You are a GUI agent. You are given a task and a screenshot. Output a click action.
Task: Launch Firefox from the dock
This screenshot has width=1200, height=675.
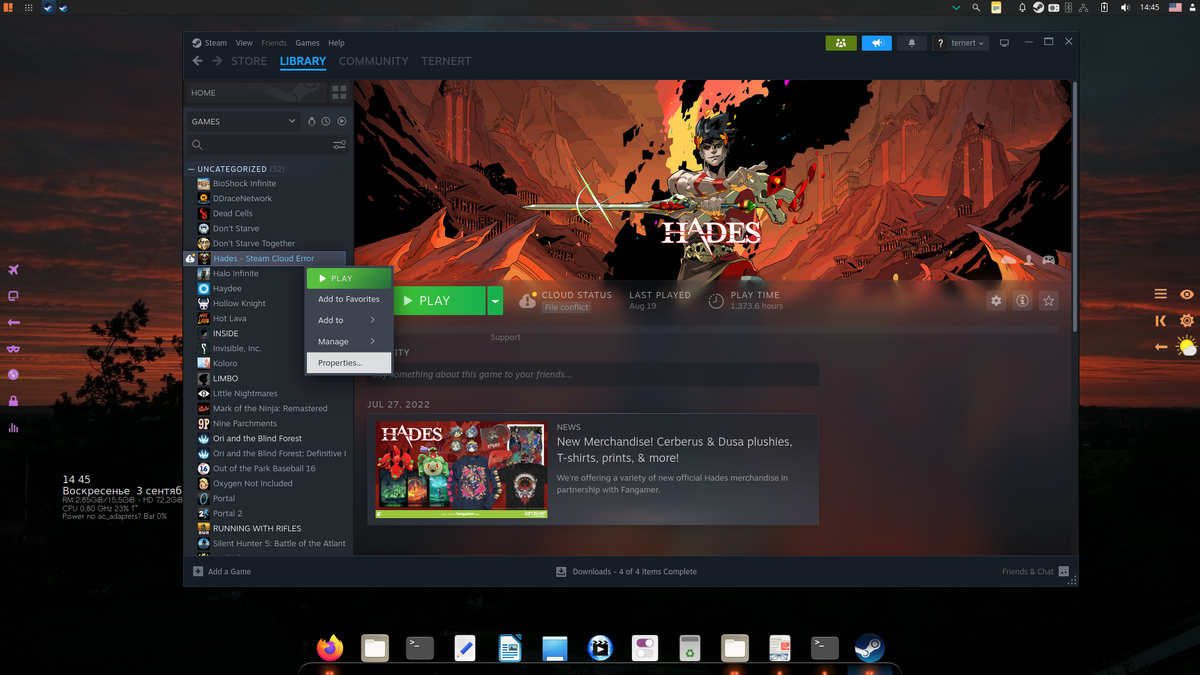(329, 648)
